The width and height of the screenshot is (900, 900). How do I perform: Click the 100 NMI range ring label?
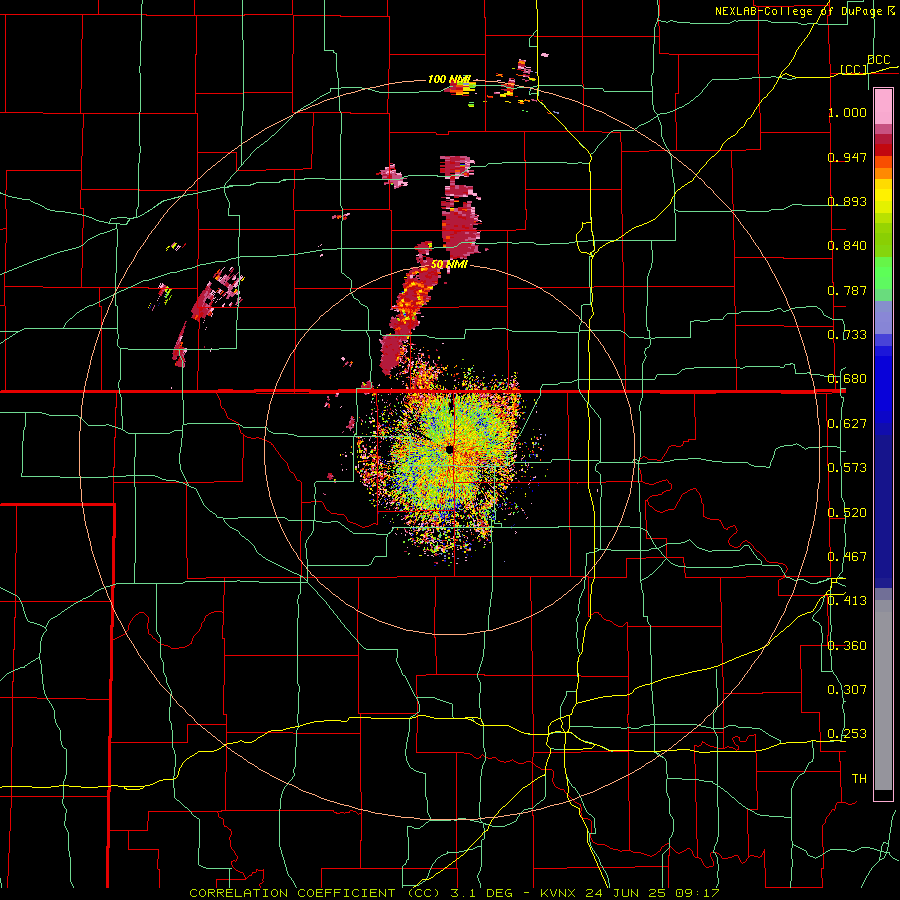[449, 79]
